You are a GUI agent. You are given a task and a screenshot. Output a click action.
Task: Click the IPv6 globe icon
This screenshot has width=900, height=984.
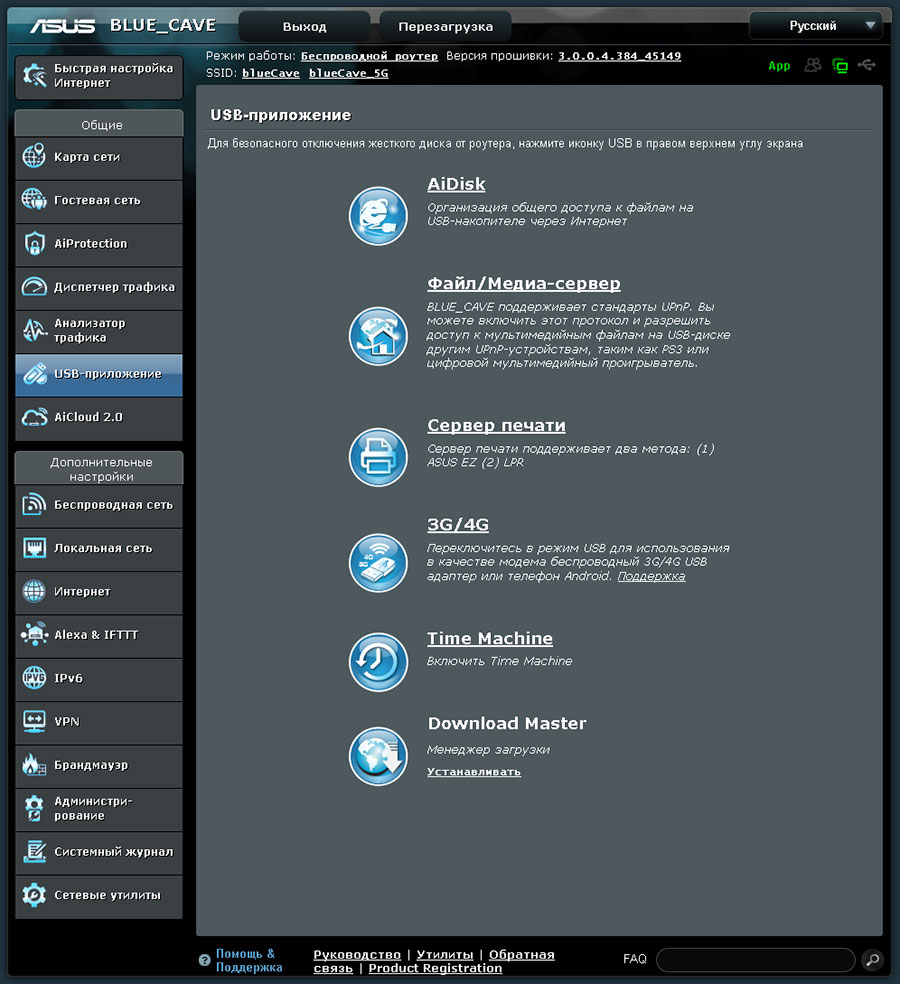(34, 678)
